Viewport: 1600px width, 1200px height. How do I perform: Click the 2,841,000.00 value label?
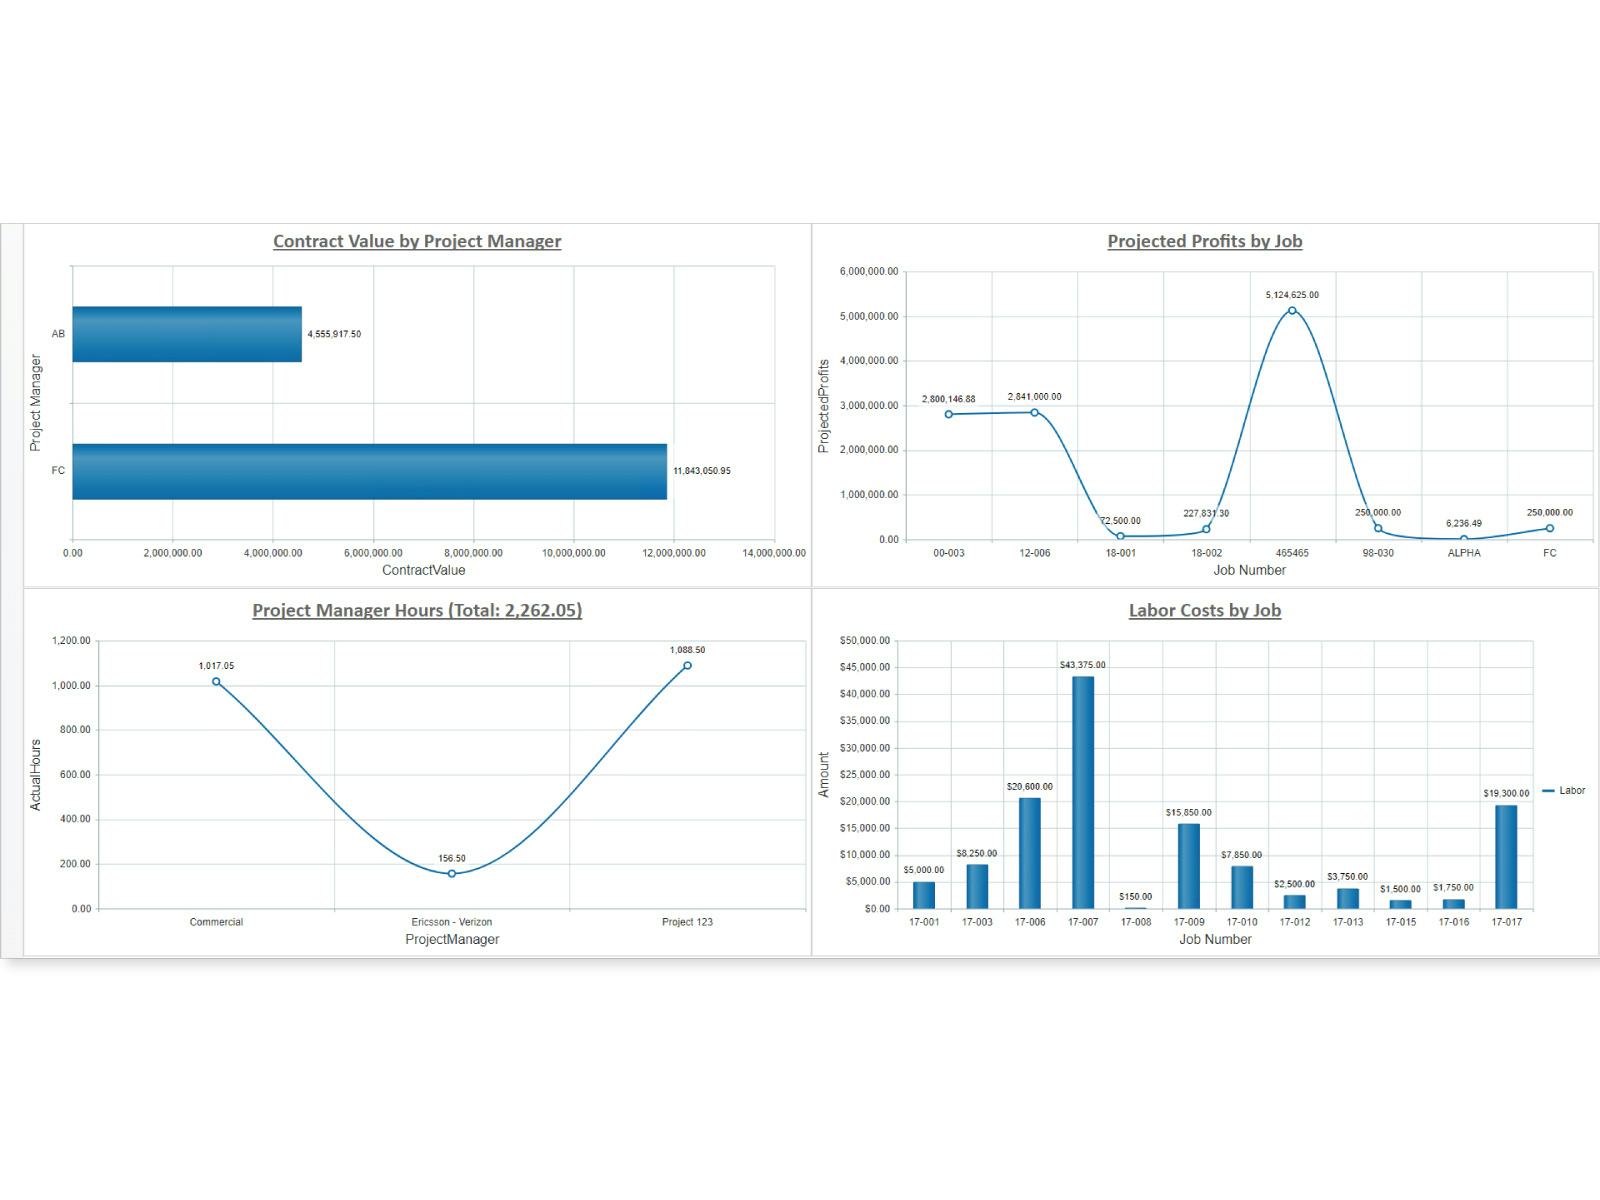point(1035,397)
